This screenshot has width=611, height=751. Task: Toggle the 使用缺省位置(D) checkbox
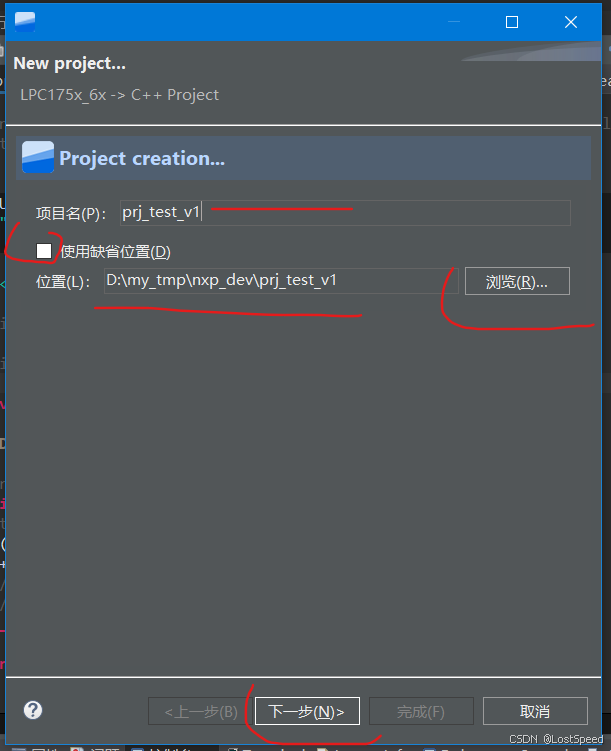tap(44, 251)
